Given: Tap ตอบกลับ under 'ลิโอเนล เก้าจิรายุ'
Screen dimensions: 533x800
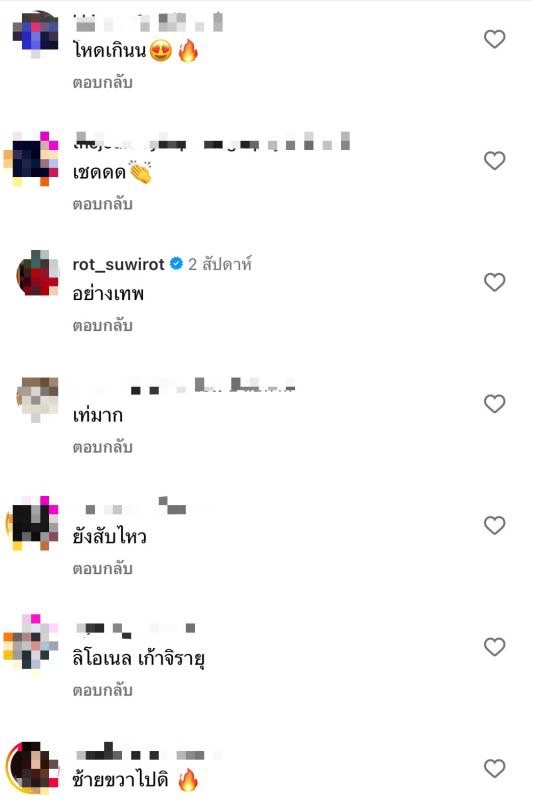Looking at the screenshot, I should (103, 690).
